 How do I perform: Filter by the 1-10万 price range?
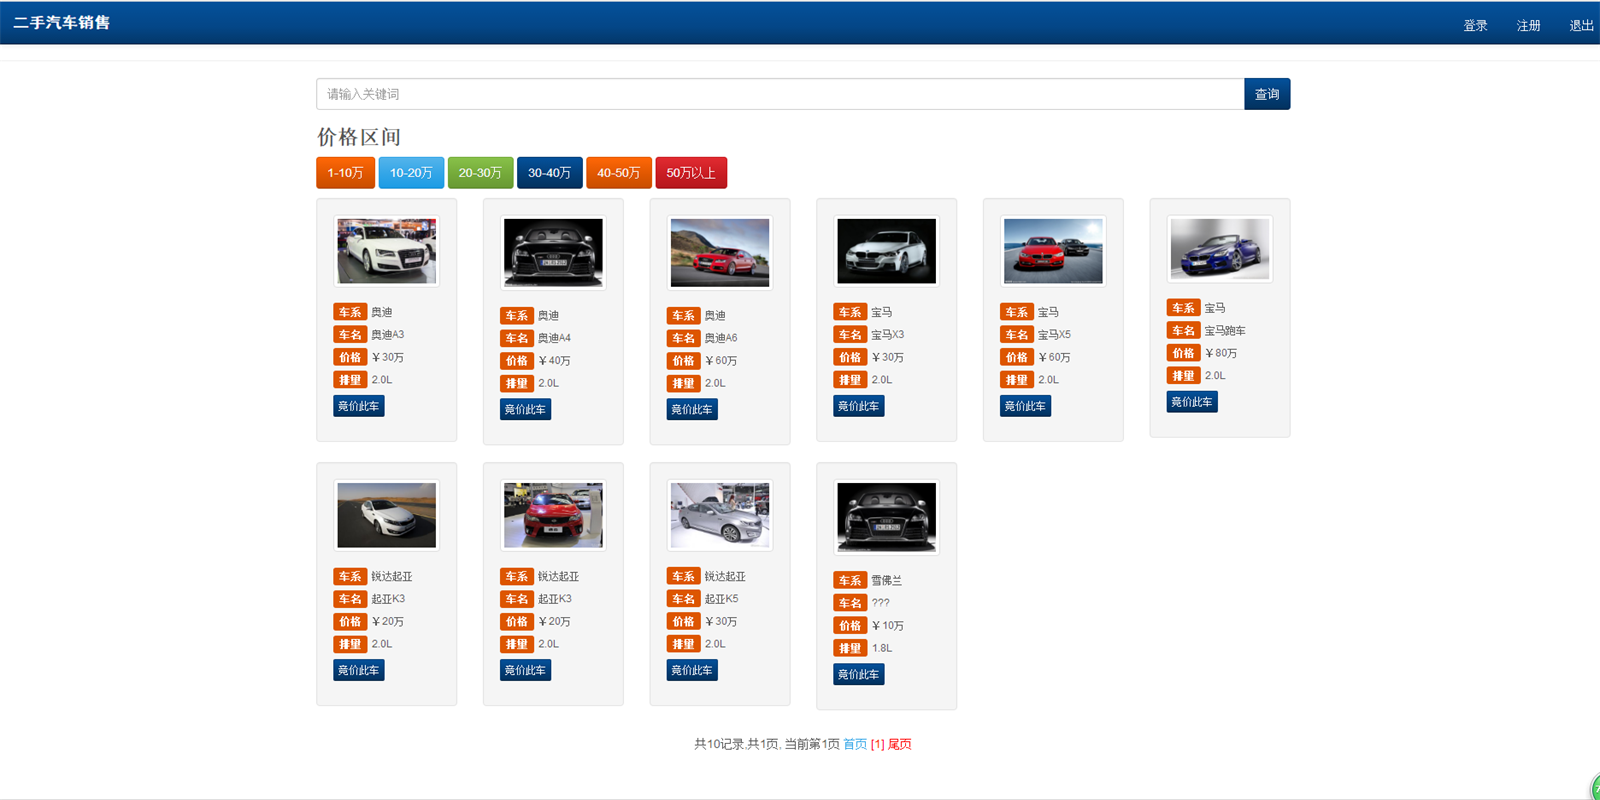(x=345, y=173)
